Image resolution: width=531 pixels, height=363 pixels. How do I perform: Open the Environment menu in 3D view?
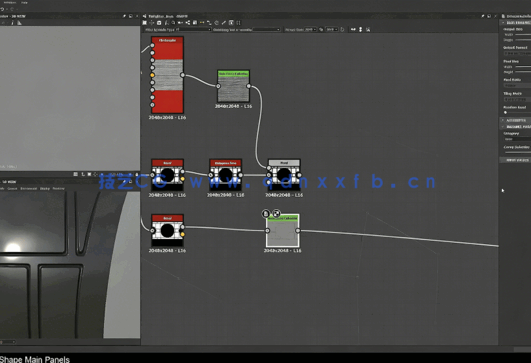[x=28, y=188]
